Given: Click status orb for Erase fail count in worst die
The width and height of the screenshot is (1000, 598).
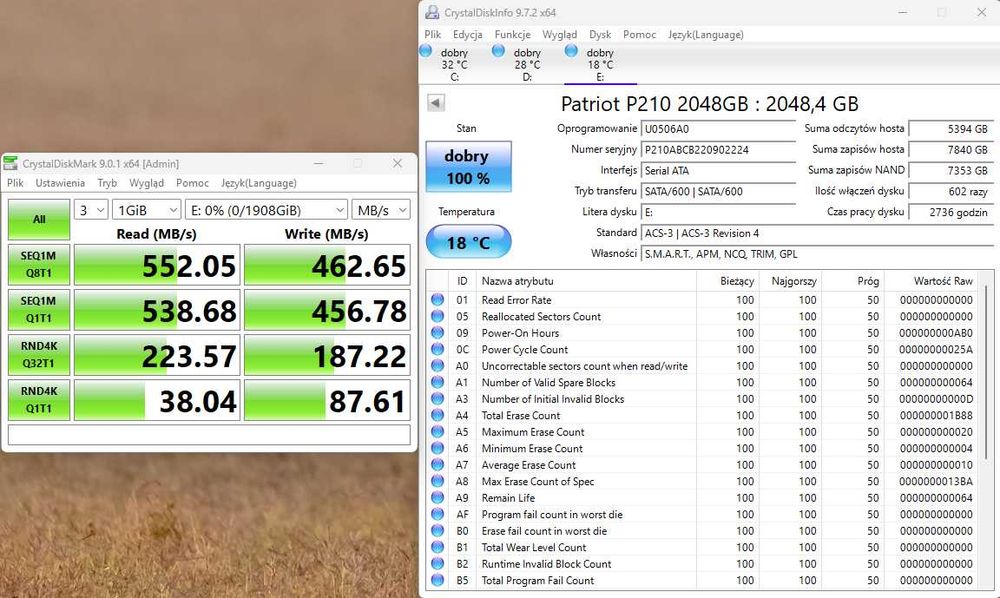Looking at the screenshot, I should pos(438,531).
